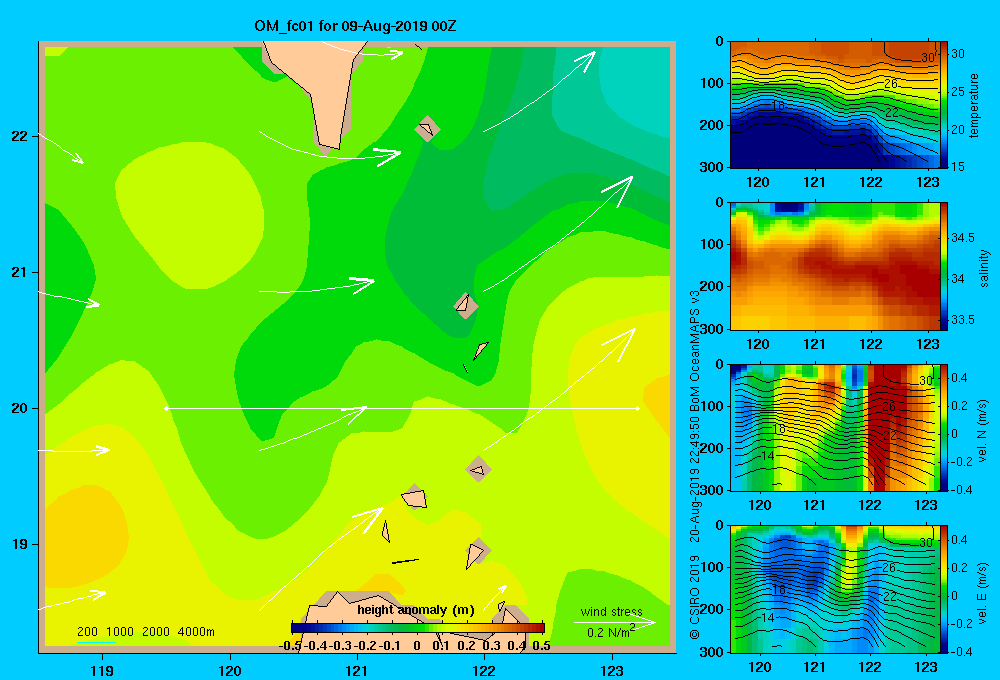Click latitude label 22 on main map axis
The width and height of the screenshot is (1000, 680).
19,136
